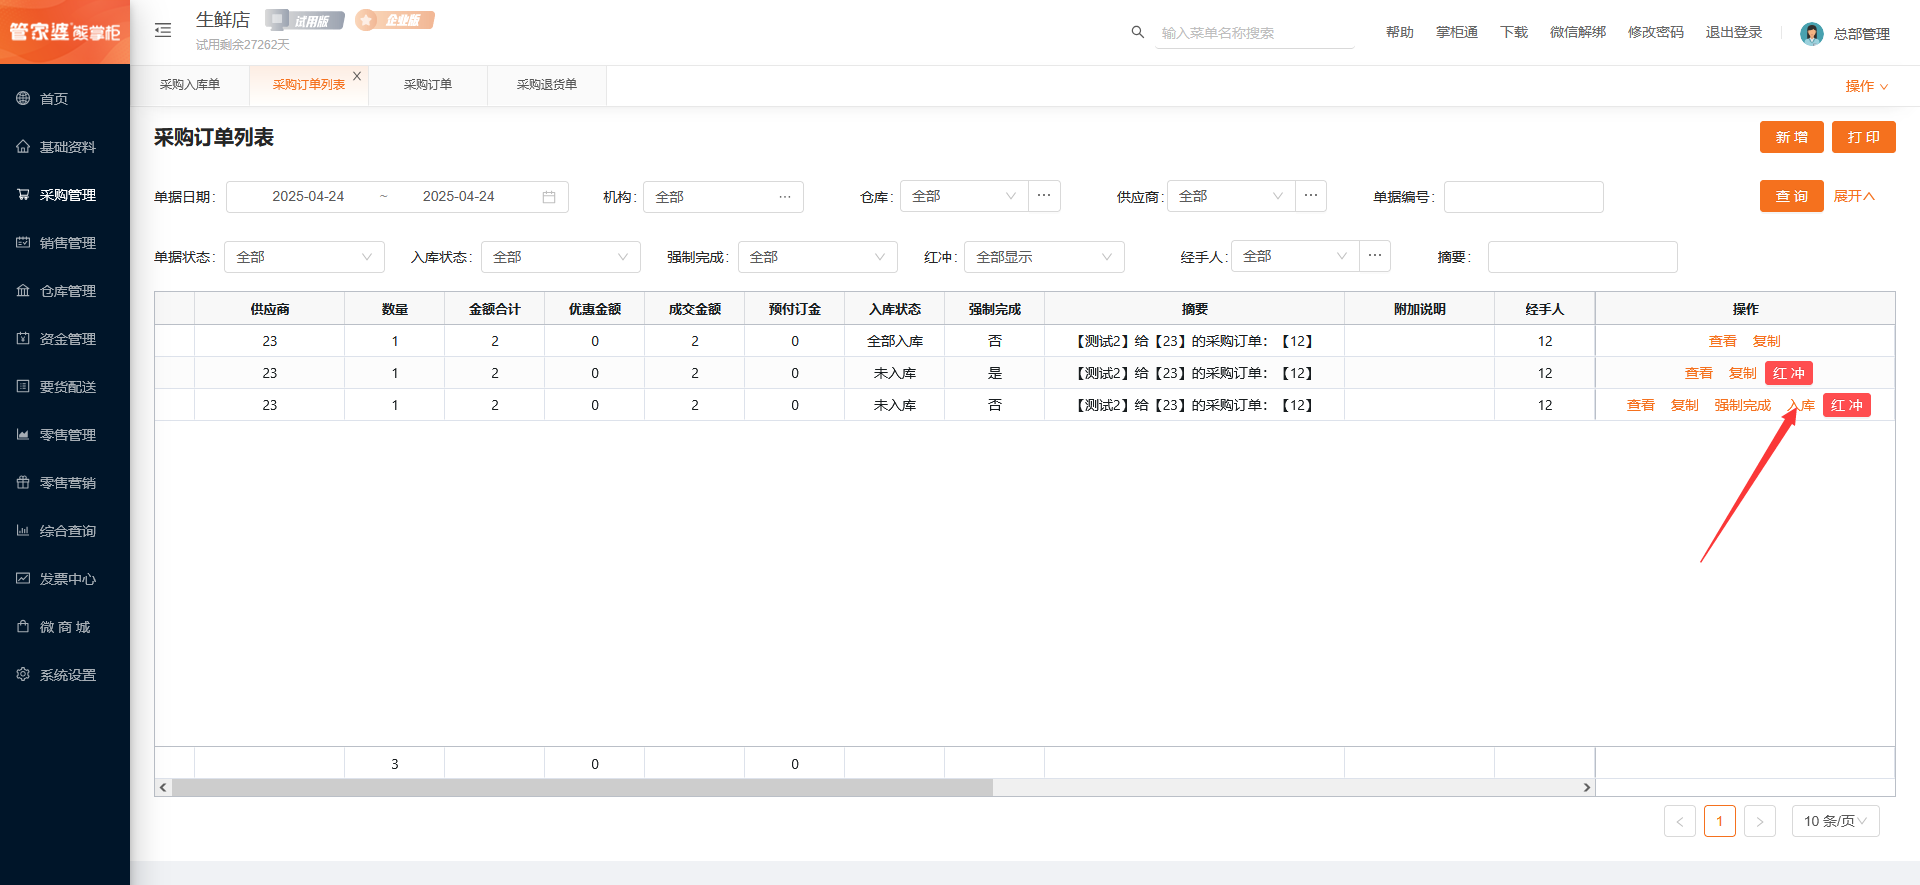
Task: Go to page 1 in pagination
Action: 1720,821
